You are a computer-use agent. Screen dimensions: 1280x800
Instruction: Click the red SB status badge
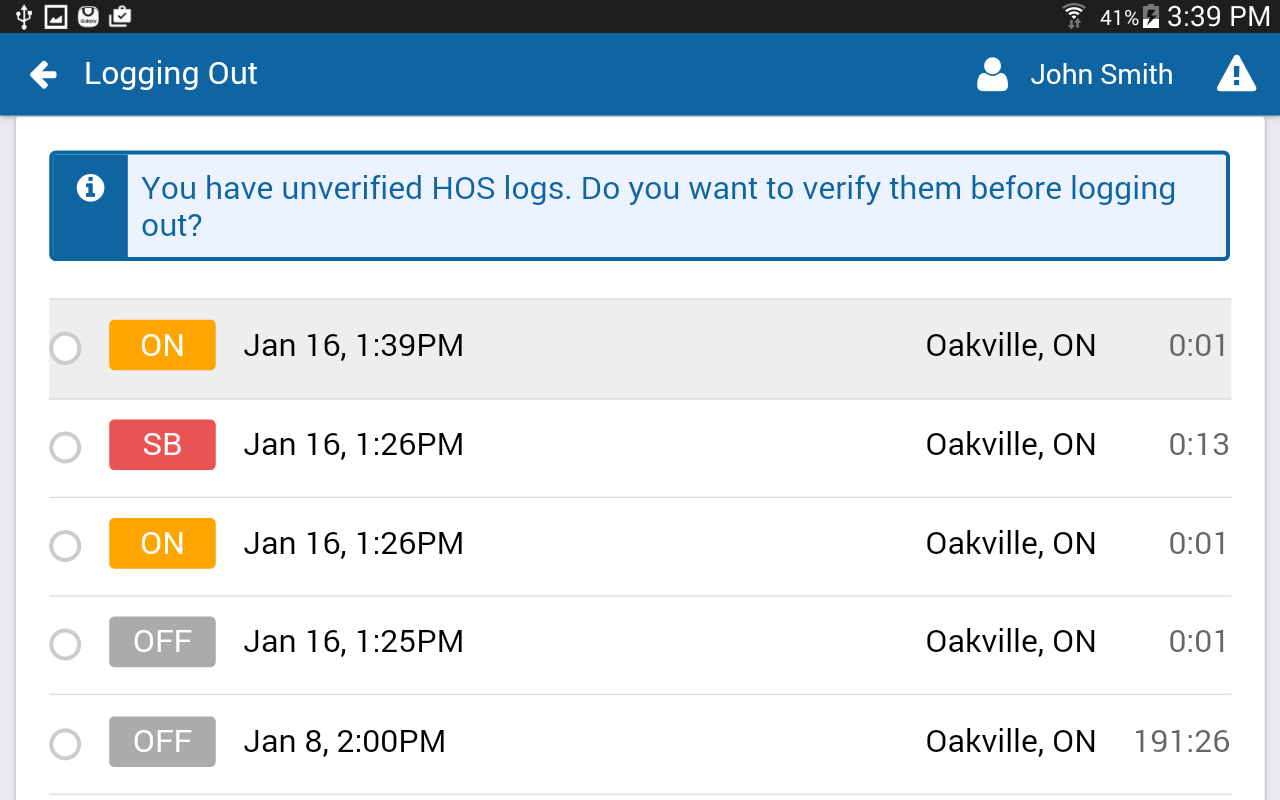click(162, 444)
